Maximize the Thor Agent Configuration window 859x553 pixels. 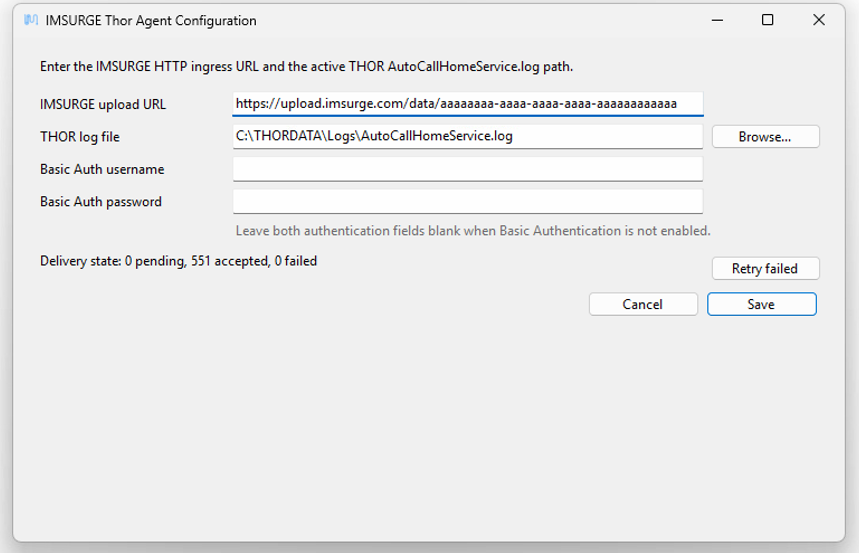768,20
